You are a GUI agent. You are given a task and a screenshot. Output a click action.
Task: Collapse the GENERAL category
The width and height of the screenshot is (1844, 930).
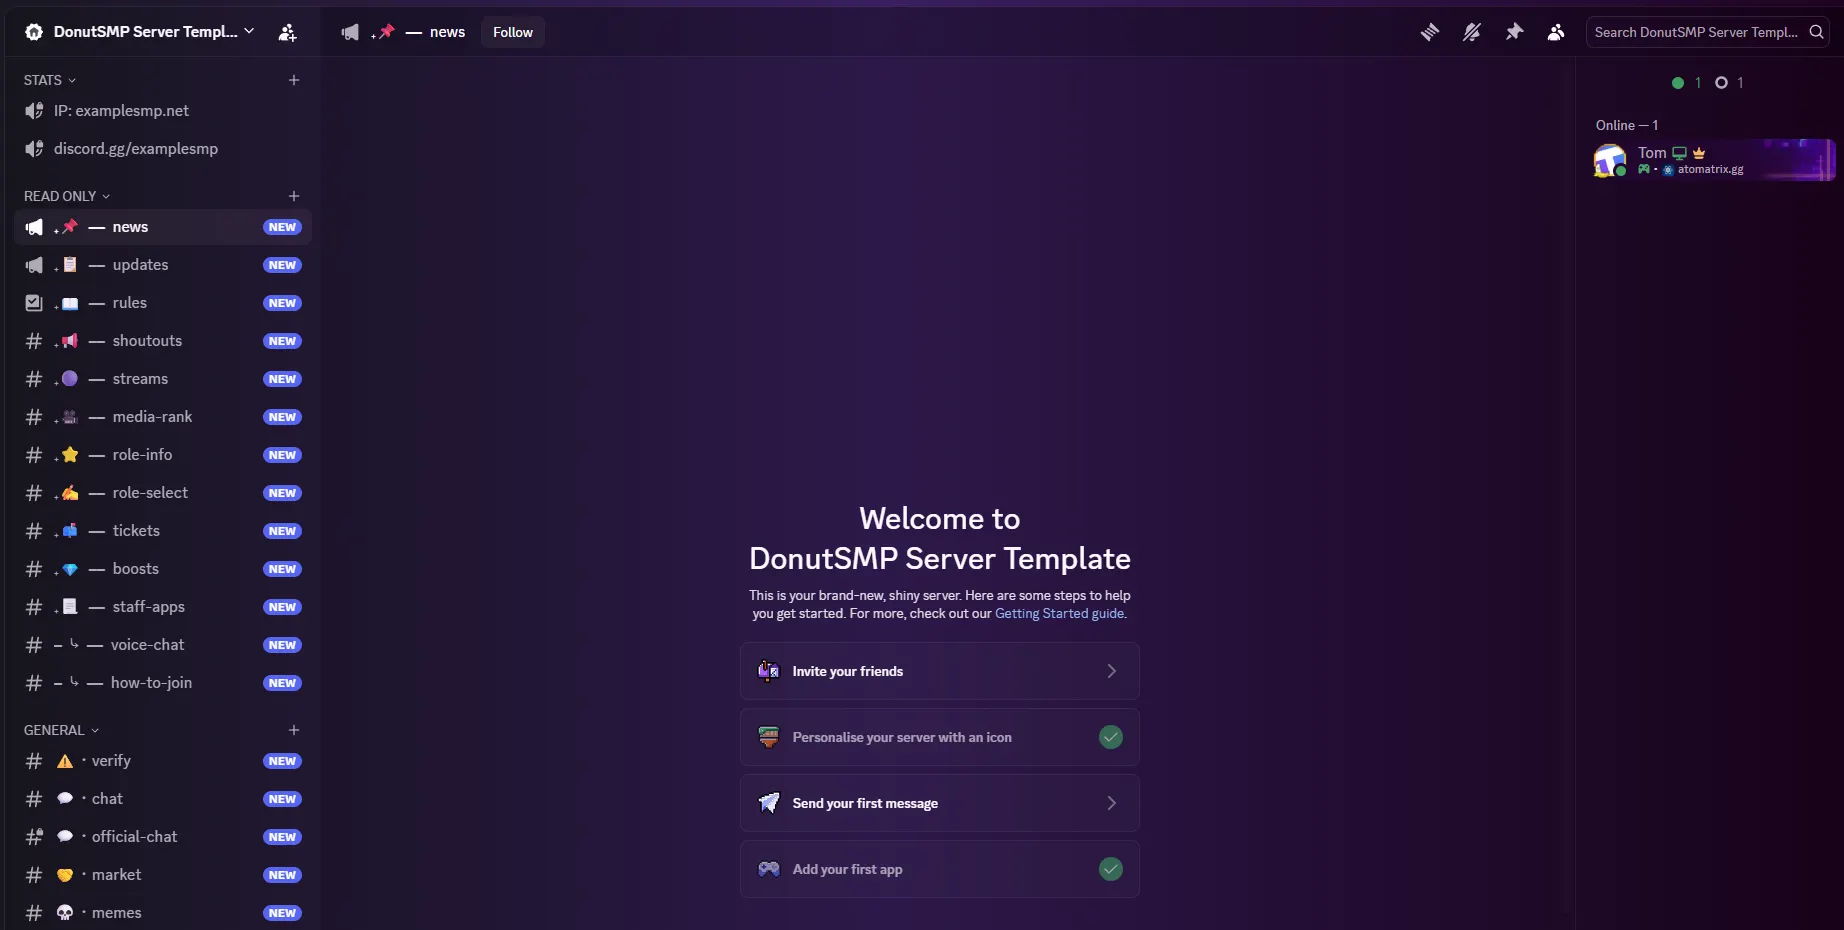click(61, 730)
